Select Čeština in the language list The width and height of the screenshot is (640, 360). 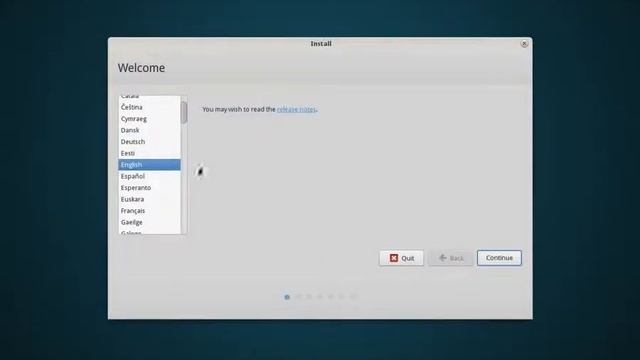(149, 107)
